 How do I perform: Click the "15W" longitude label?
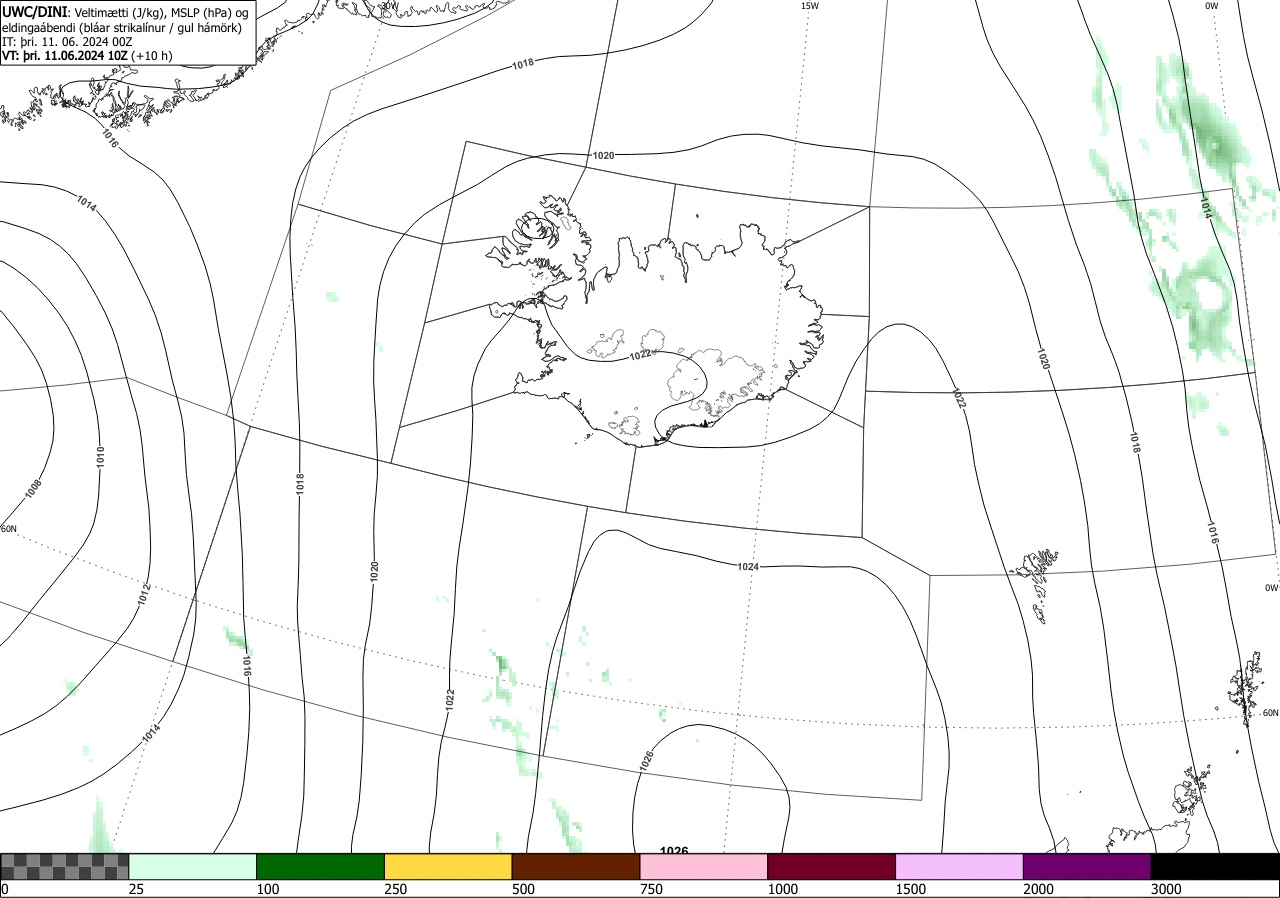[x=810, y=6]
